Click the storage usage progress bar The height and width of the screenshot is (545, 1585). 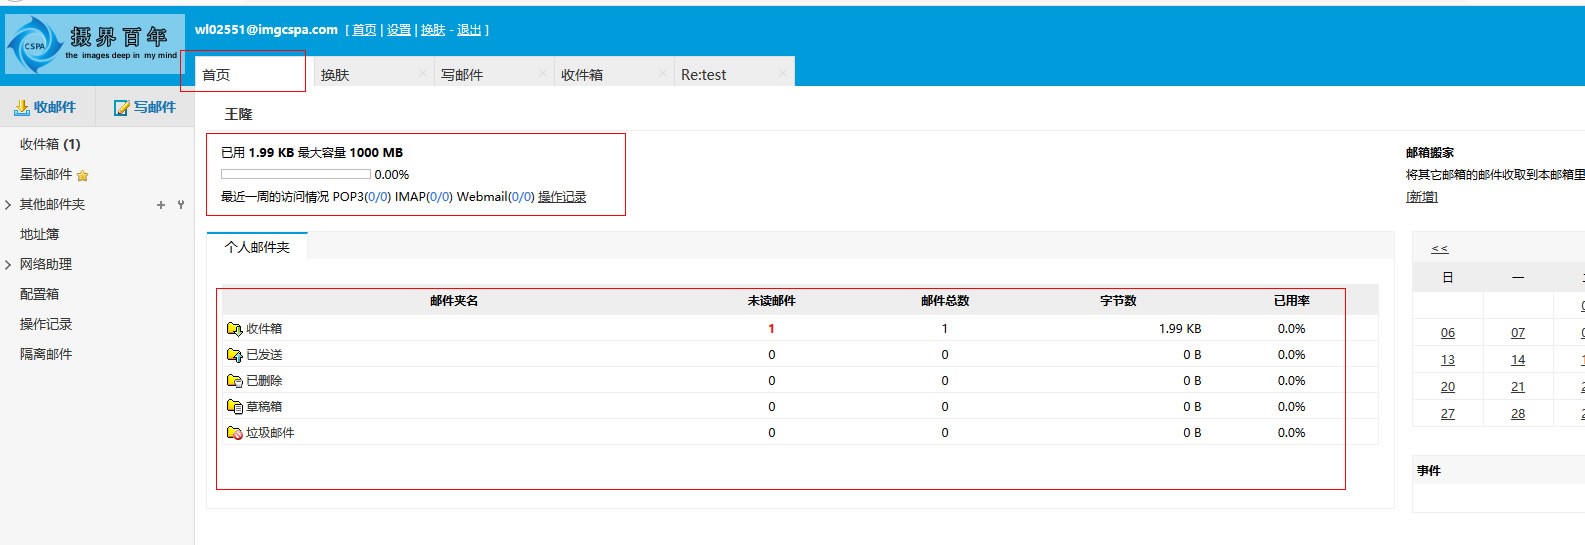(295, 174)
